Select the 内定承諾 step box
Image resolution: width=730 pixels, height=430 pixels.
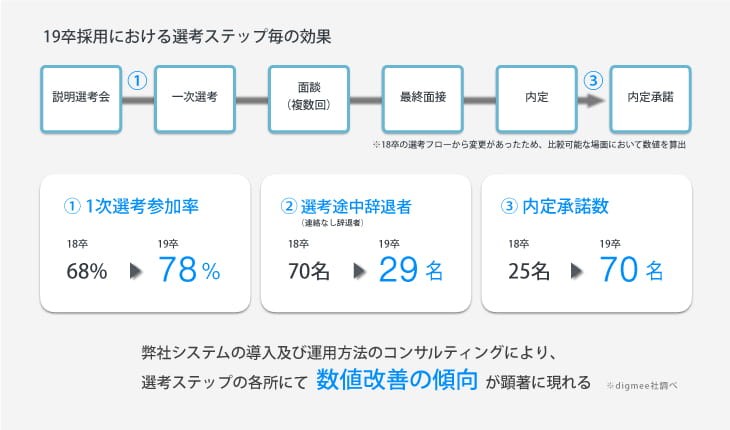click(x=650, y=99)
